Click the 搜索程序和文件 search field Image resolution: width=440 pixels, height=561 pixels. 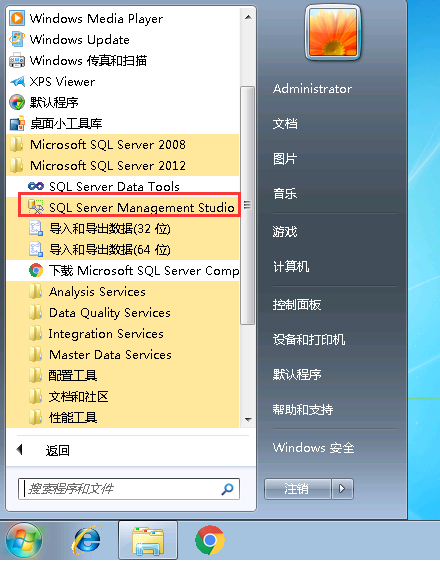click(129, 489)
